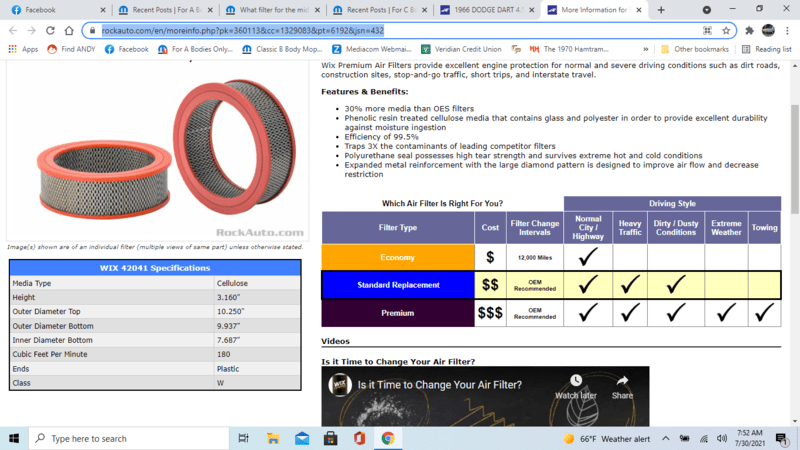Image resolution: width=800 pixels, height=450 pixels.
Task: Open the notification center icon
Action: pos(781,438)
